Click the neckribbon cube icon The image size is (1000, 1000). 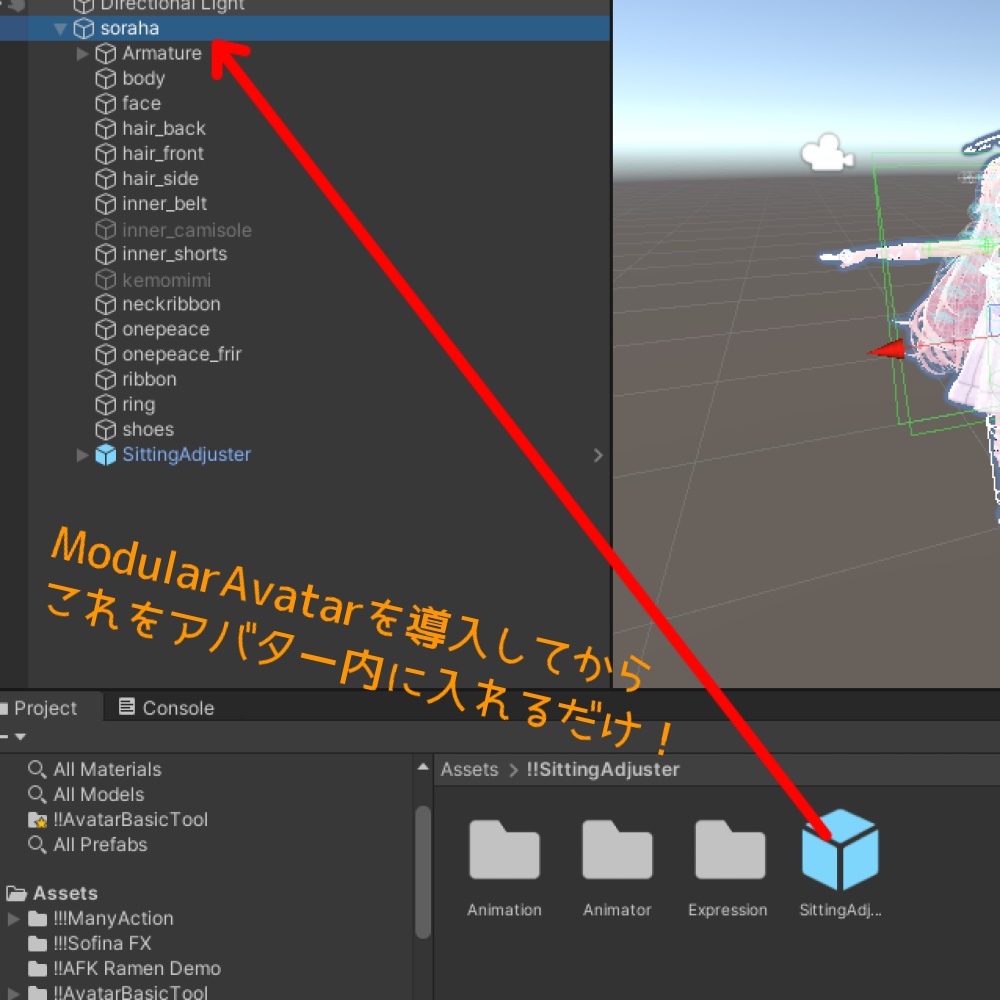click(105, 304)
